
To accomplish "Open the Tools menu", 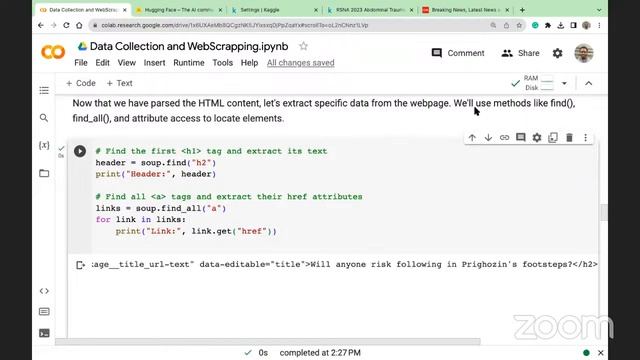I will tap(222, 63).
